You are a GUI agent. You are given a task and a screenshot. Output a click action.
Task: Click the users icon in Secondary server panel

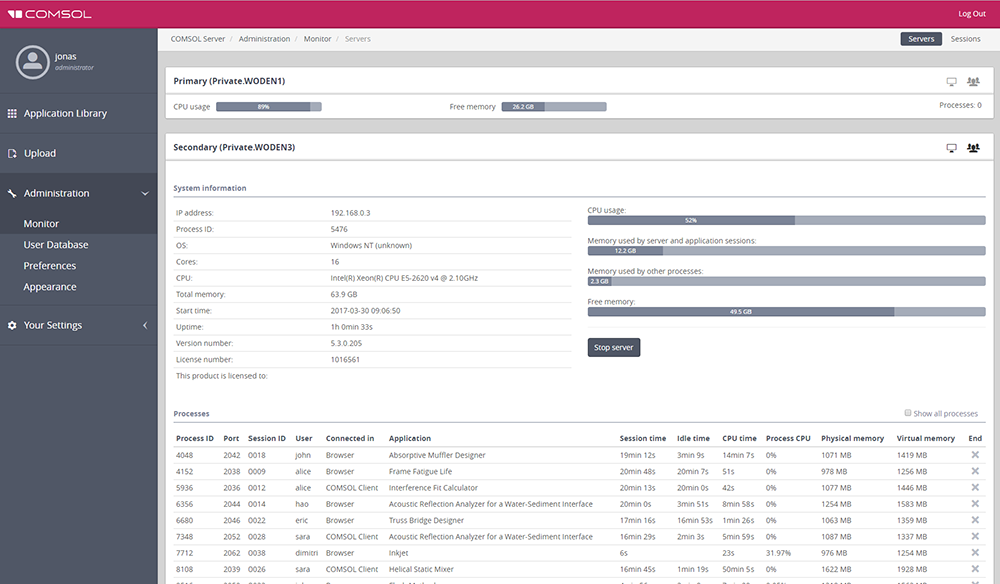point(973,148)
